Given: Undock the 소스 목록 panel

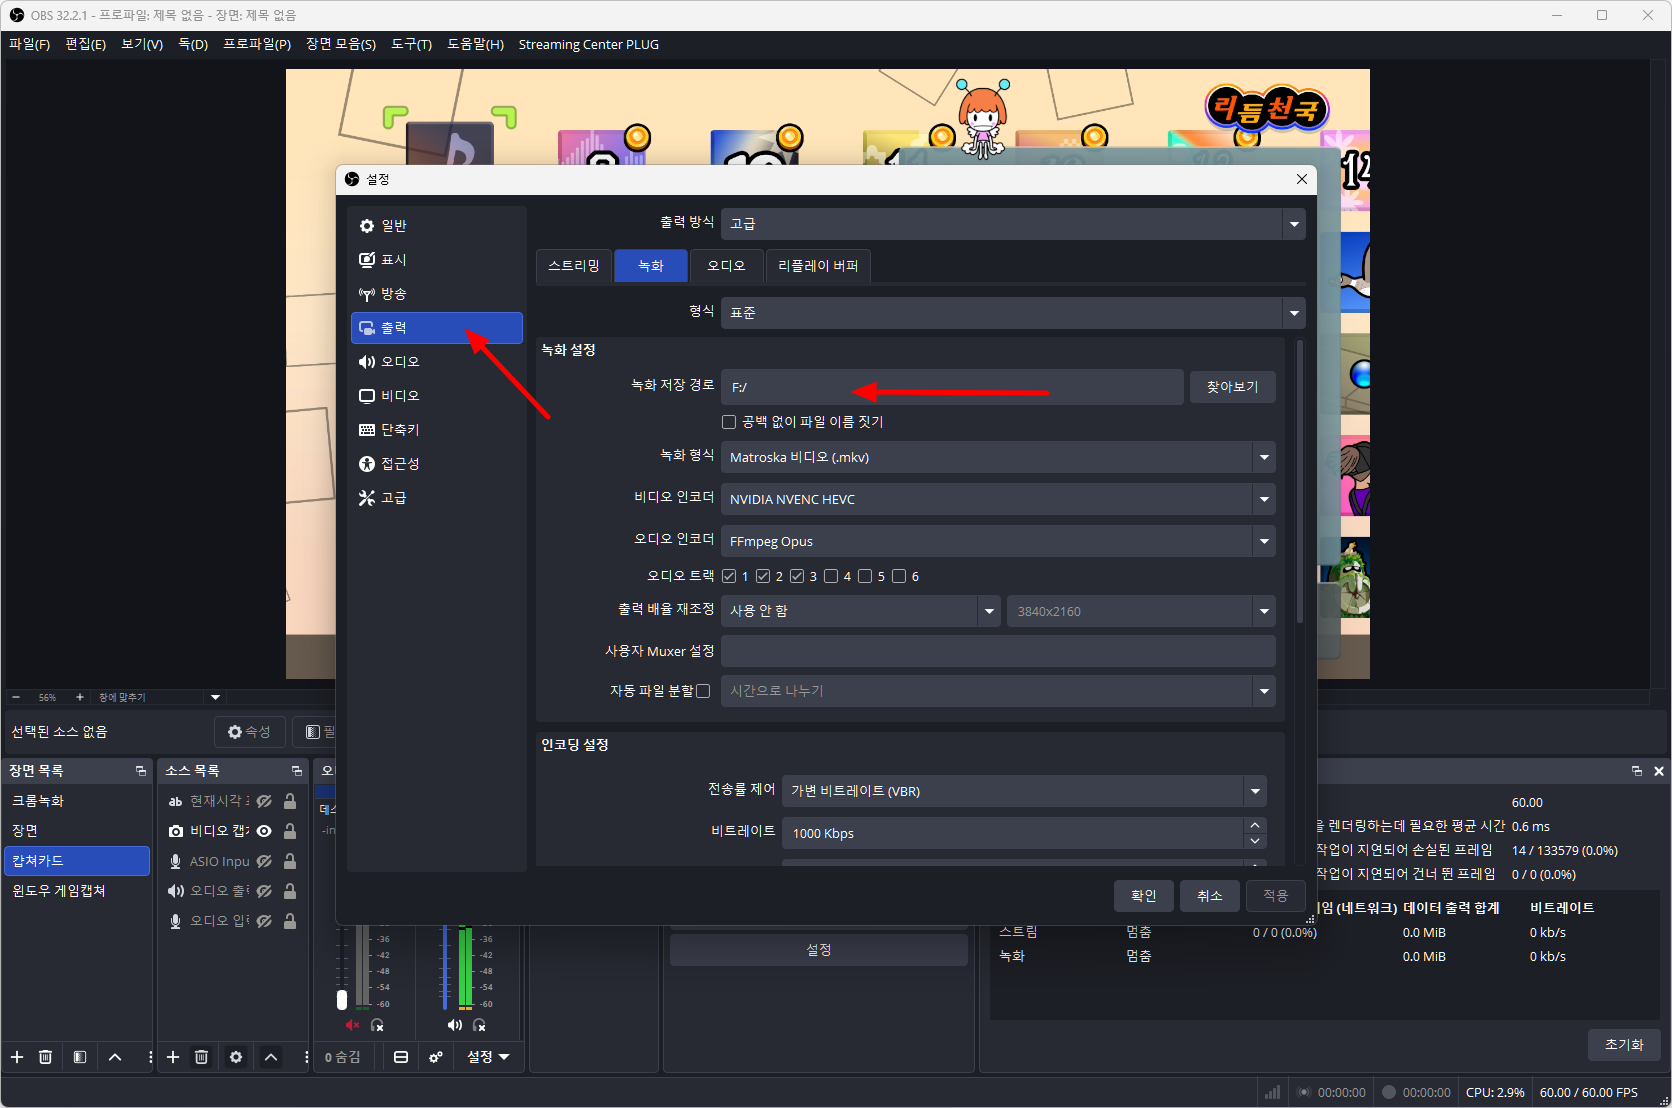Looking at the screenshot, I should pos(297,771).
